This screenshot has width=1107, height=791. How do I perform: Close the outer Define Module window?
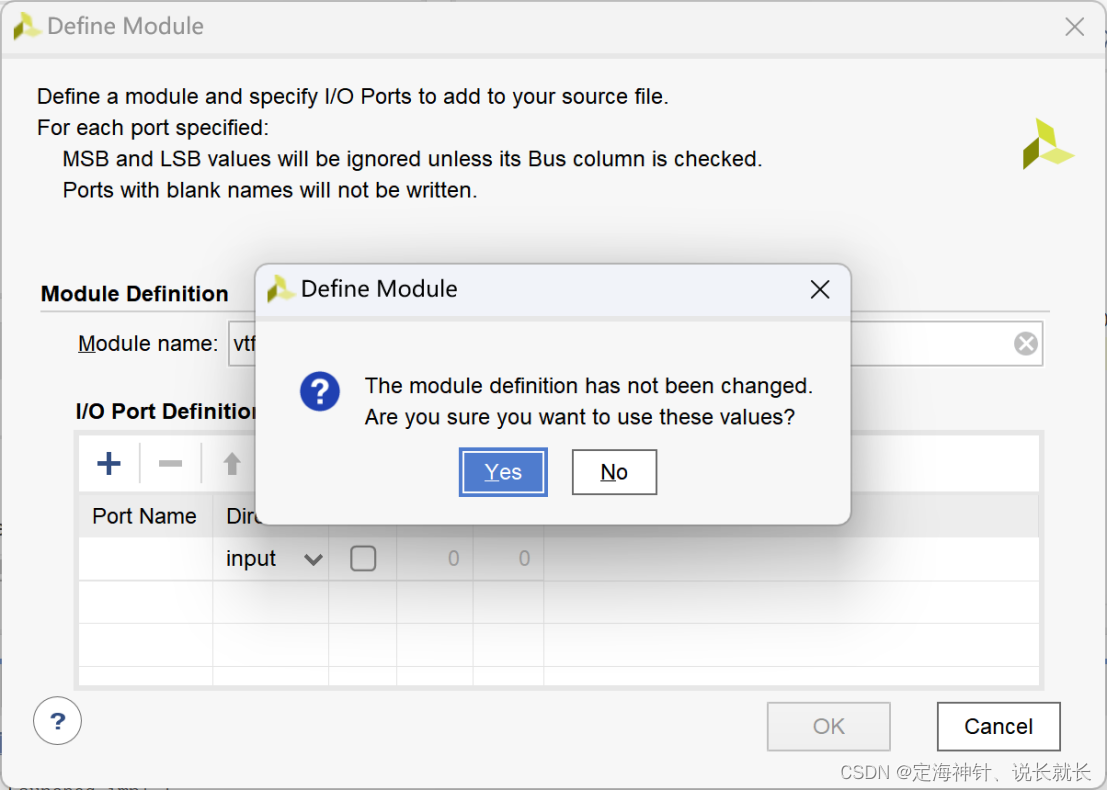[1075, 27]
